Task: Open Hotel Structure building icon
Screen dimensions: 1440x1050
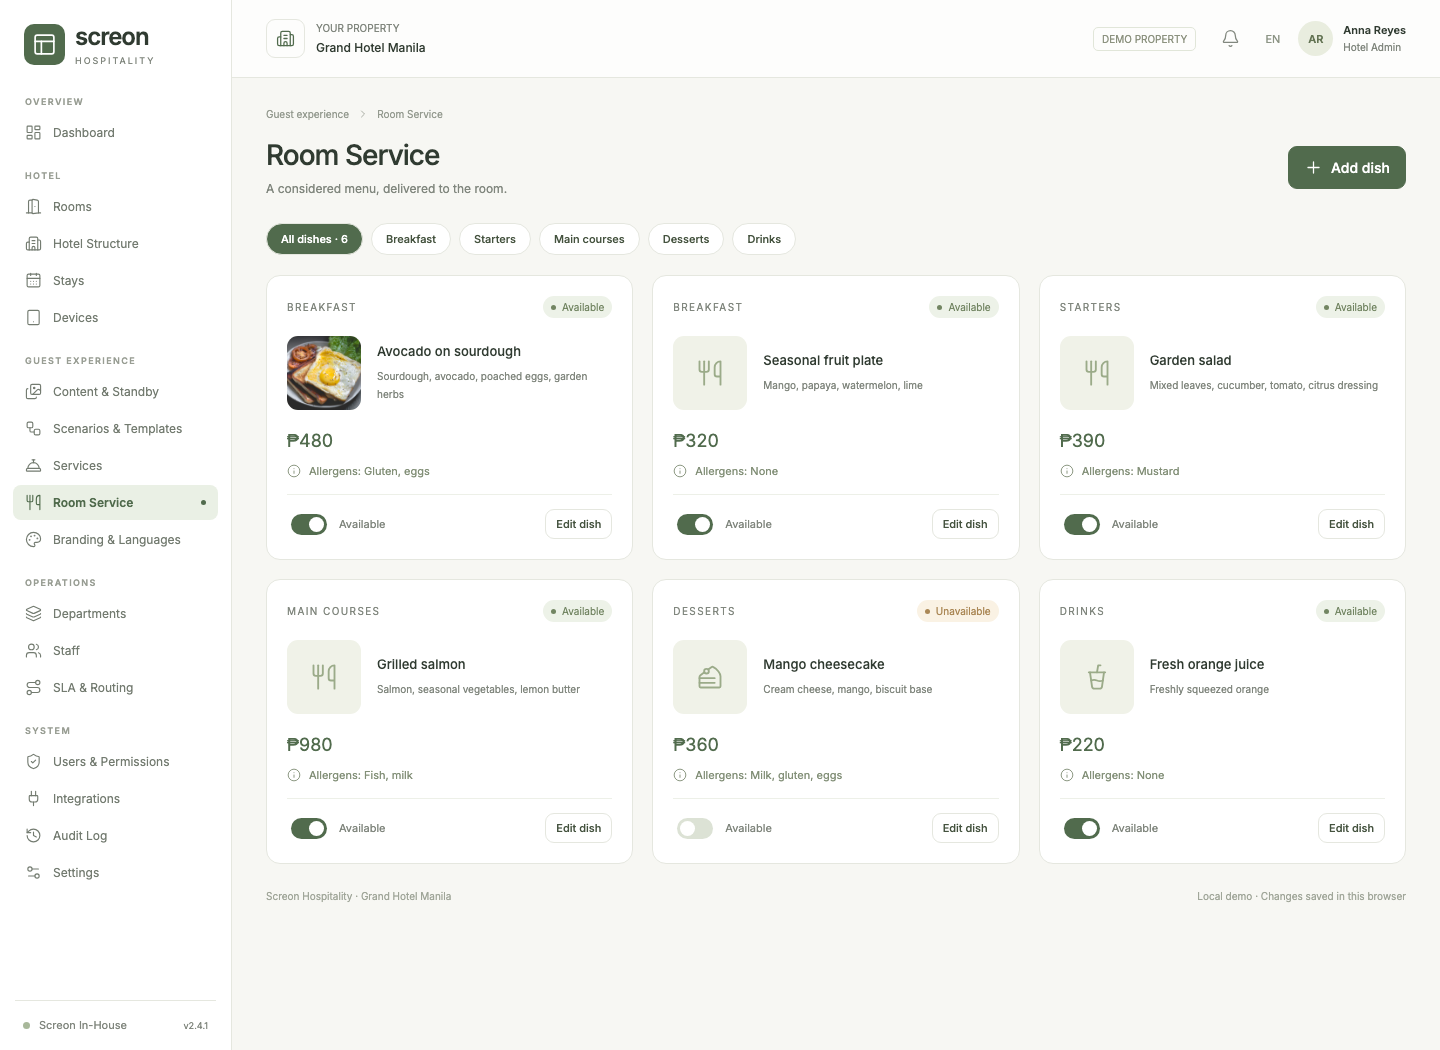Action: point(33,244)
